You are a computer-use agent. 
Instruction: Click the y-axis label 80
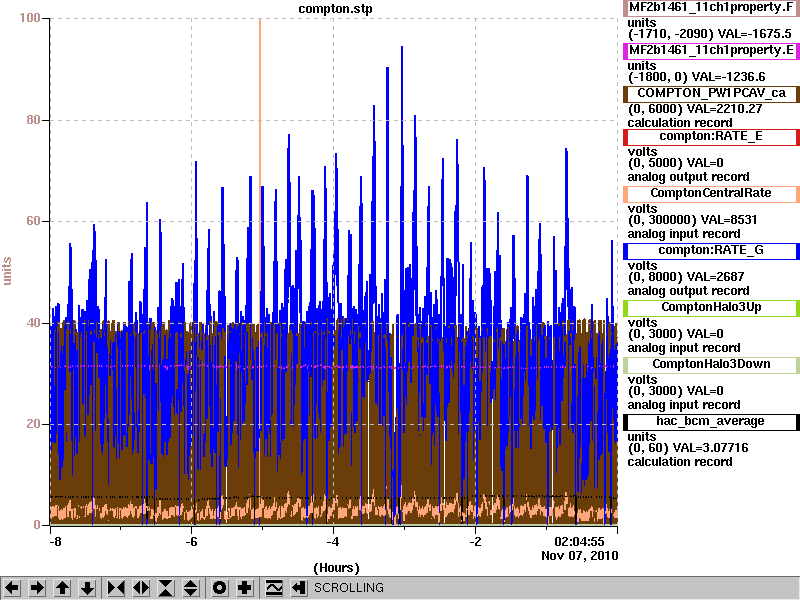pyautogui.click(x=33, y=120)
